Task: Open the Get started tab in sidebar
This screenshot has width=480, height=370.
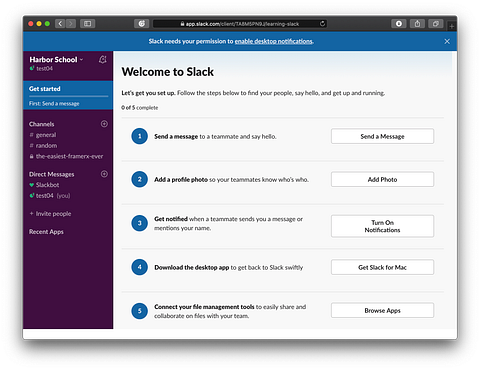Action: (x=68, y=89)
